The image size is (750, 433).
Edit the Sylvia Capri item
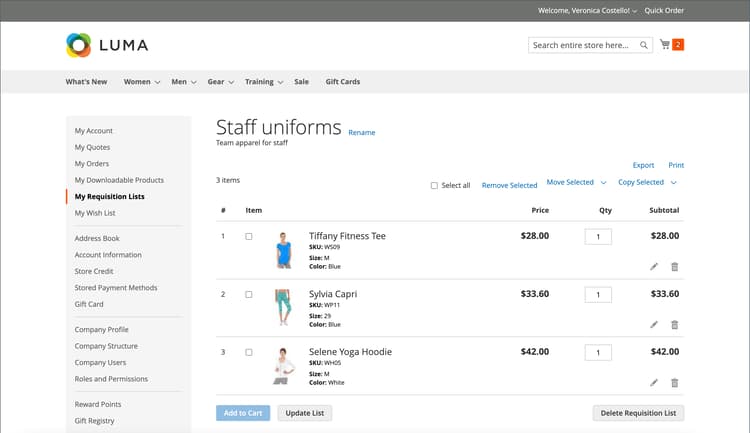[x=654, y=324]
